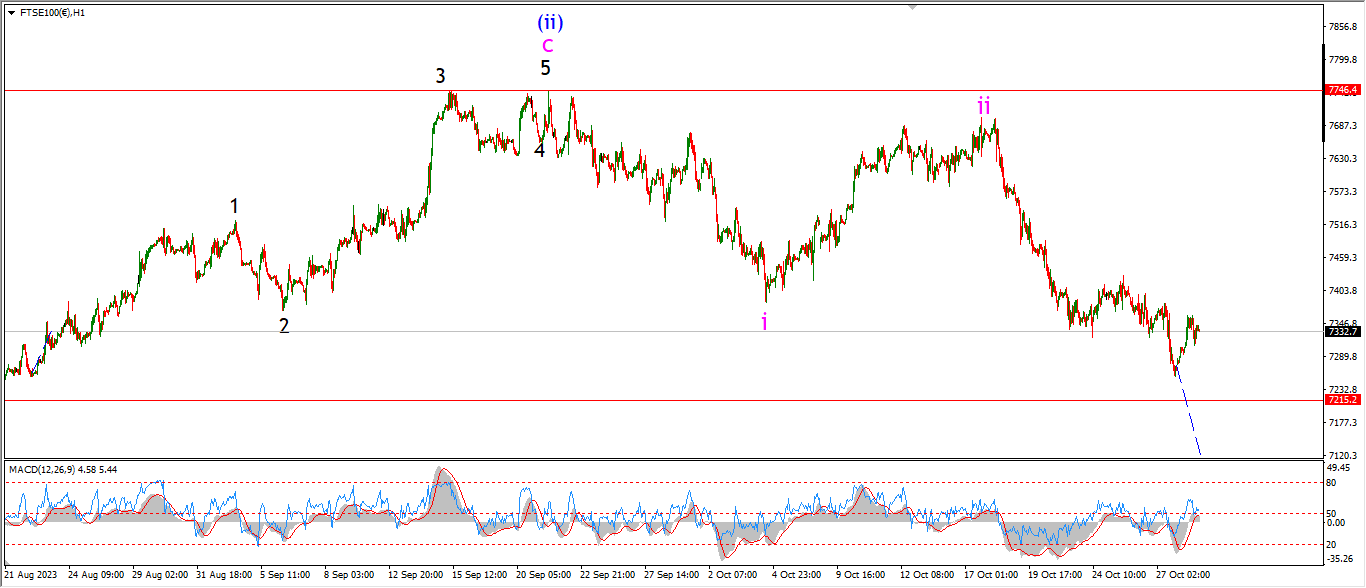
Task: Select the magenta i wave label
Action: click(x=765, y=321)
